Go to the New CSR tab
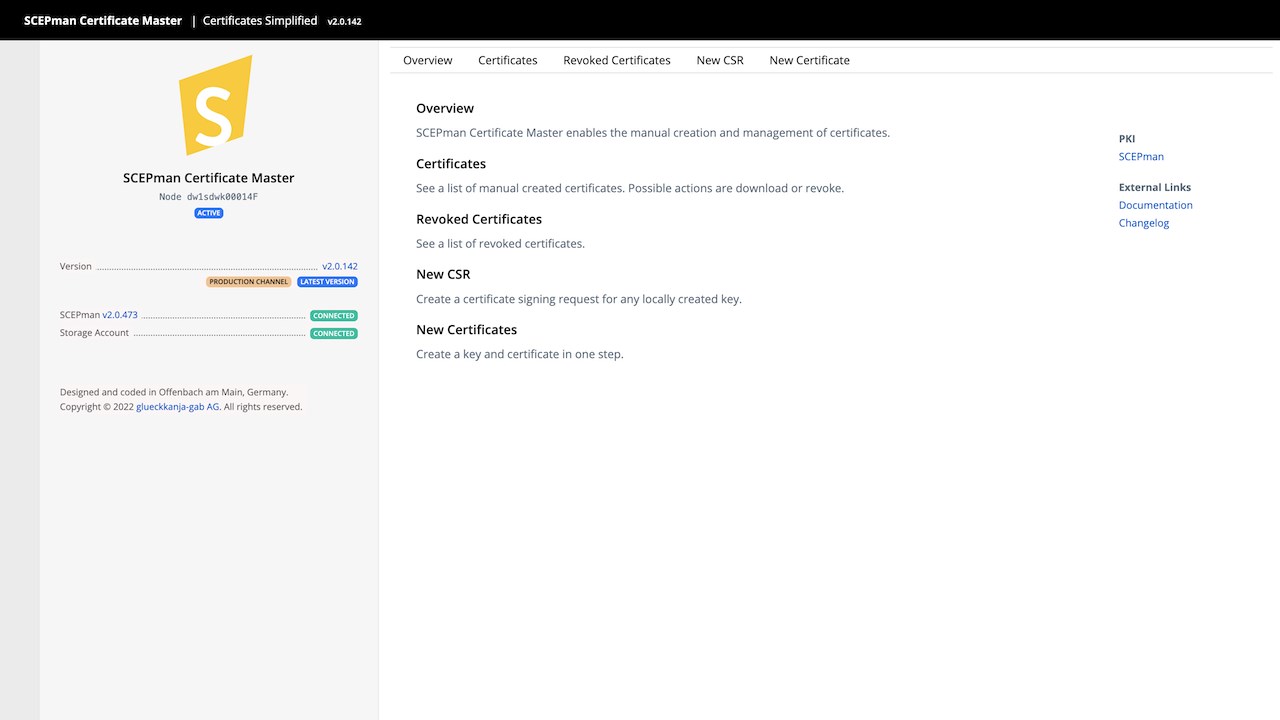Viewport: 1280px width, 720px height. coord(720,60)
